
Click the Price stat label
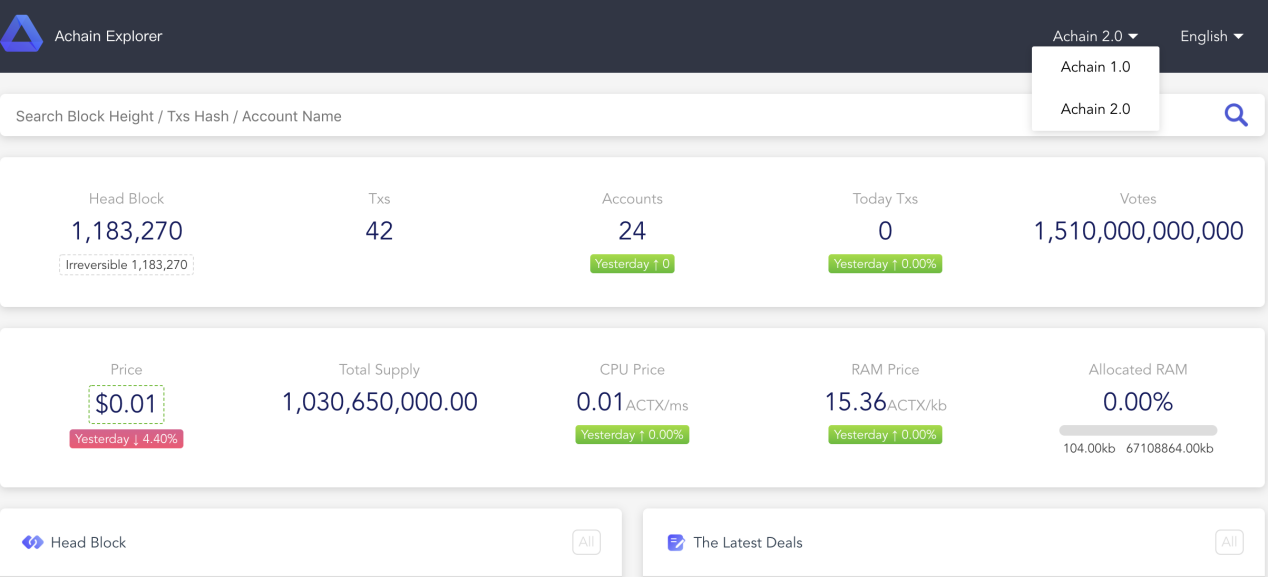point(126,370)
